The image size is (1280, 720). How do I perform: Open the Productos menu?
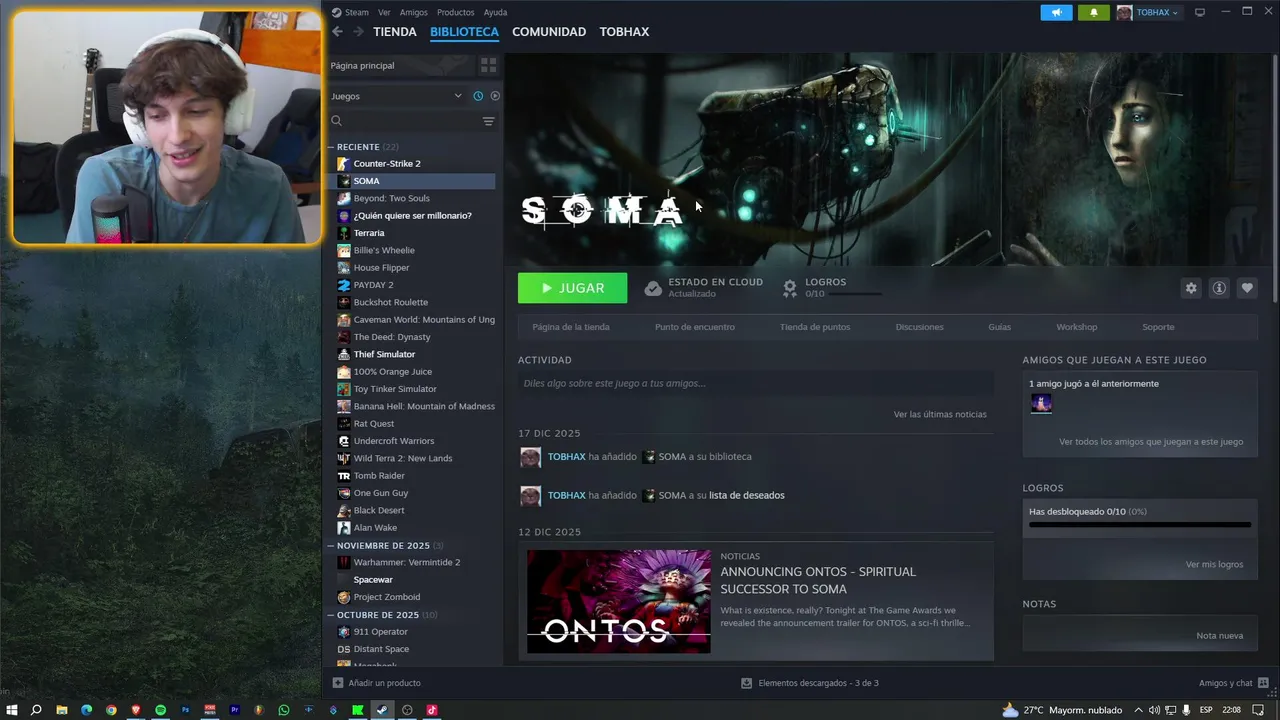point(455,12)
